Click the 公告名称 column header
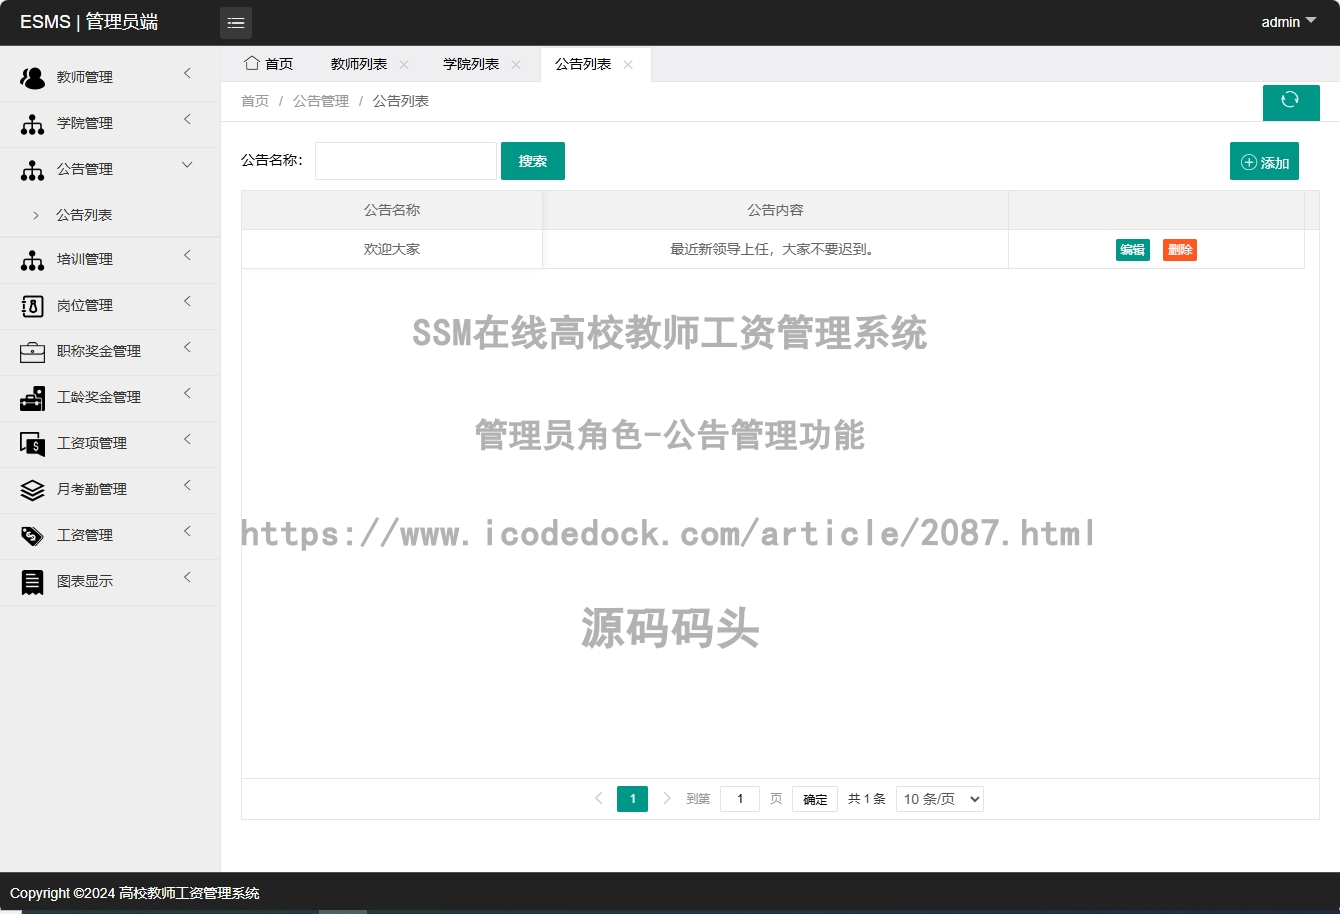Screen dimensions: 1340x914 click(392, 210)
